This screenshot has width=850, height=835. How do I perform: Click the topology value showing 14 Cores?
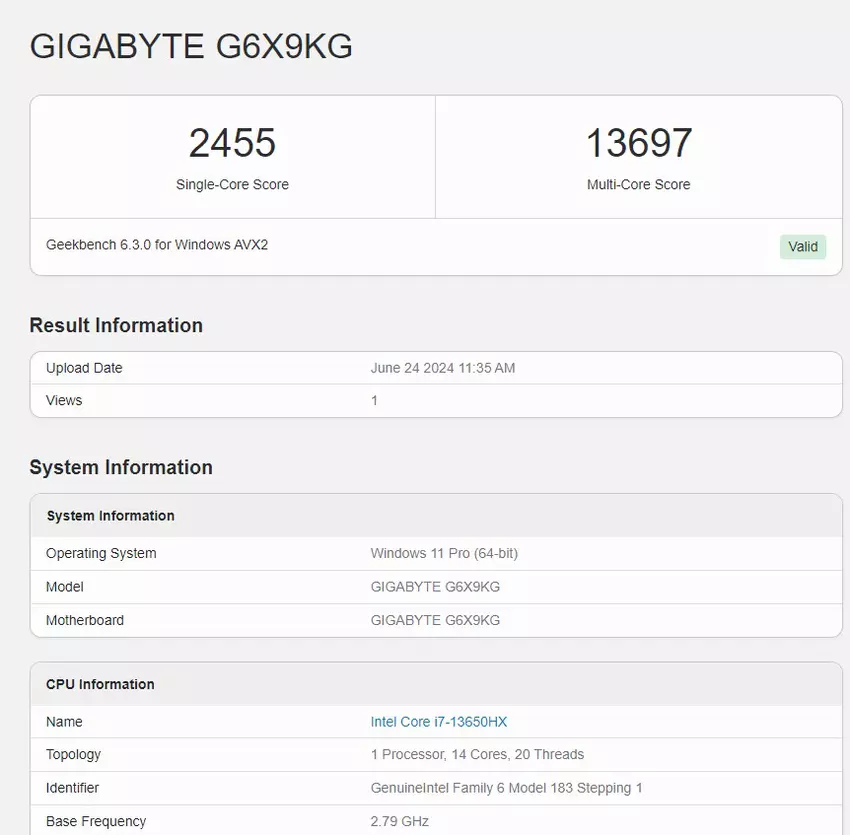477,755
